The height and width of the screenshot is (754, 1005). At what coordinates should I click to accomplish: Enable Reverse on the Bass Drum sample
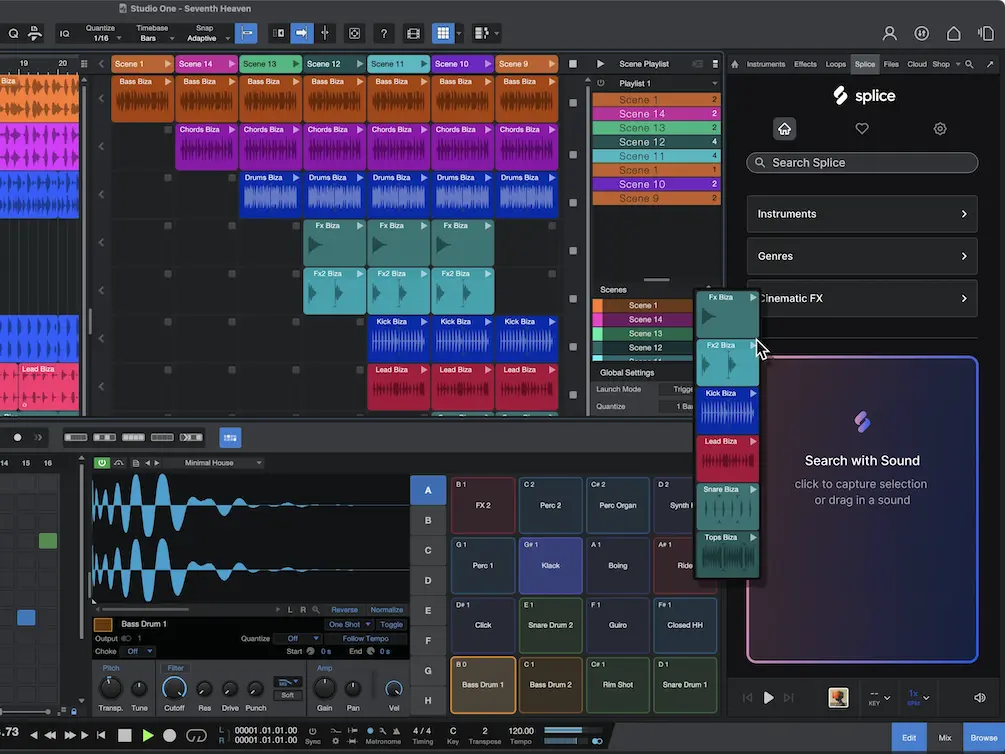[x=344, y=609]
